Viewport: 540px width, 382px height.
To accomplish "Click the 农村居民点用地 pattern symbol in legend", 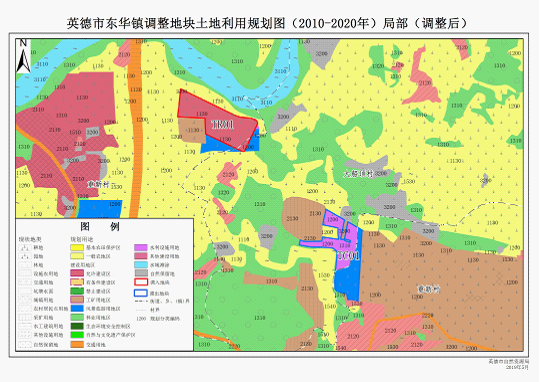I will (x=25, y=309).
